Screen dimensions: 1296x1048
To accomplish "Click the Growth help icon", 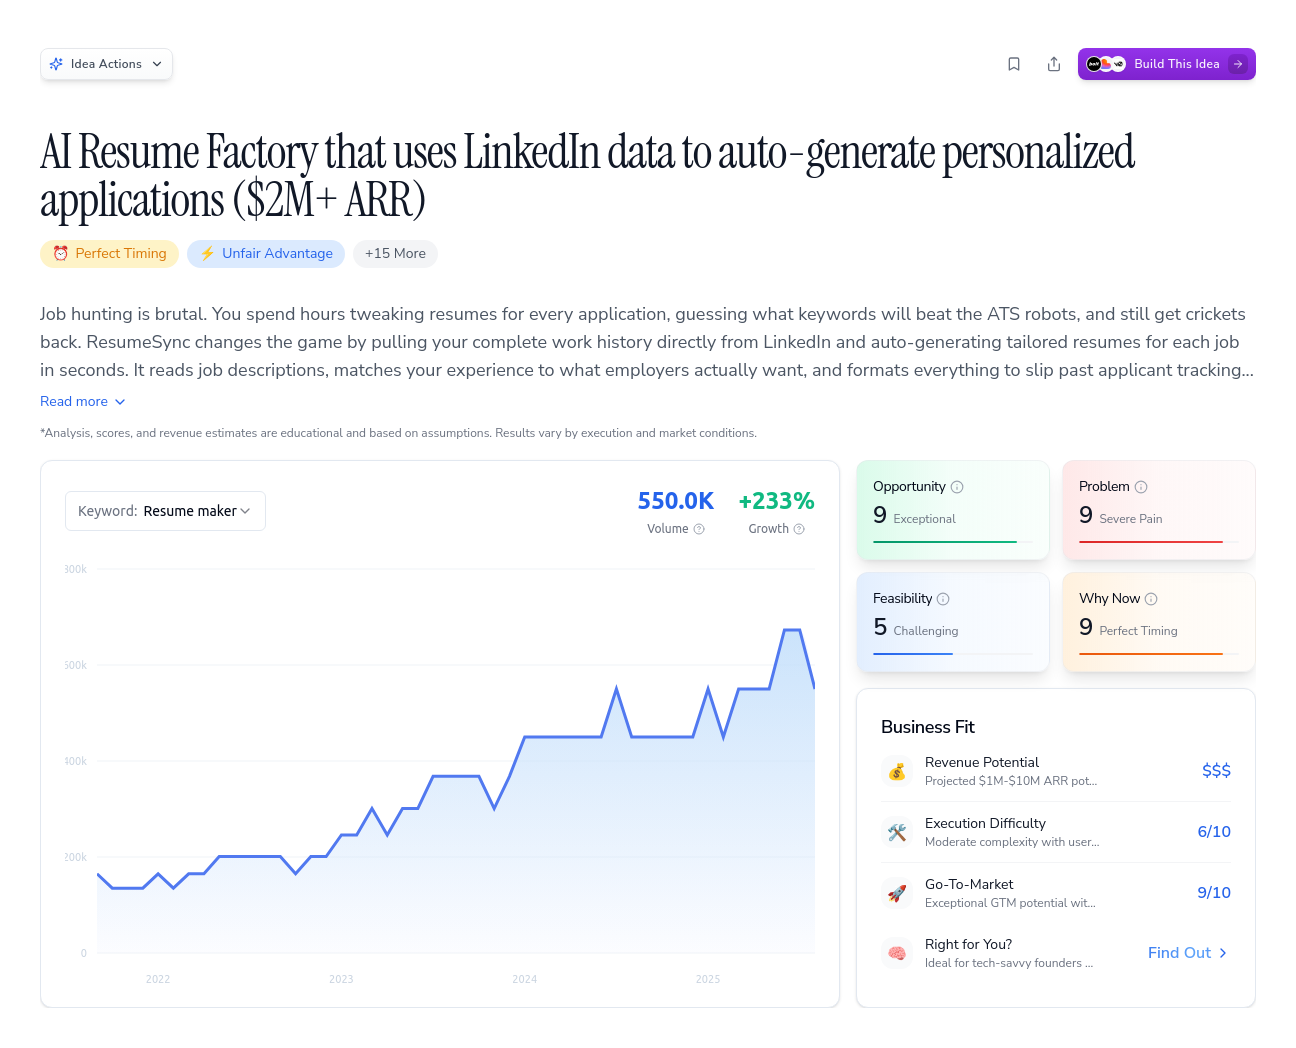I will (799, 529).
